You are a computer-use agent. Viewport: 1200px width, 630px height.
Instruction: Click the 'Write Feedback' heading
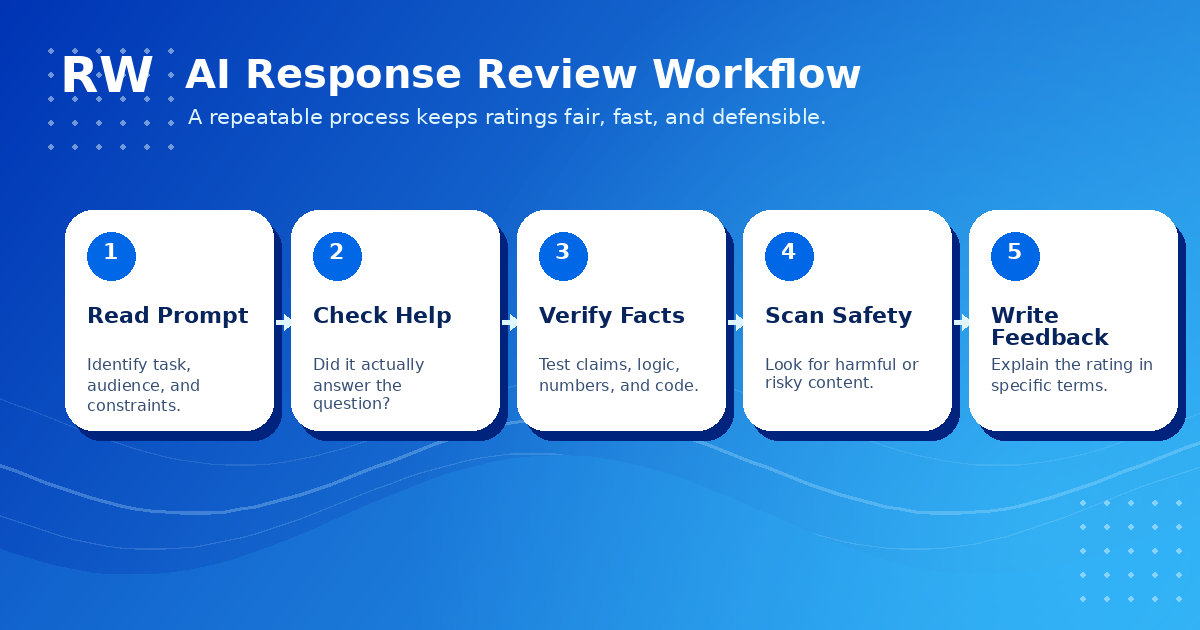tap(1050, 327)
